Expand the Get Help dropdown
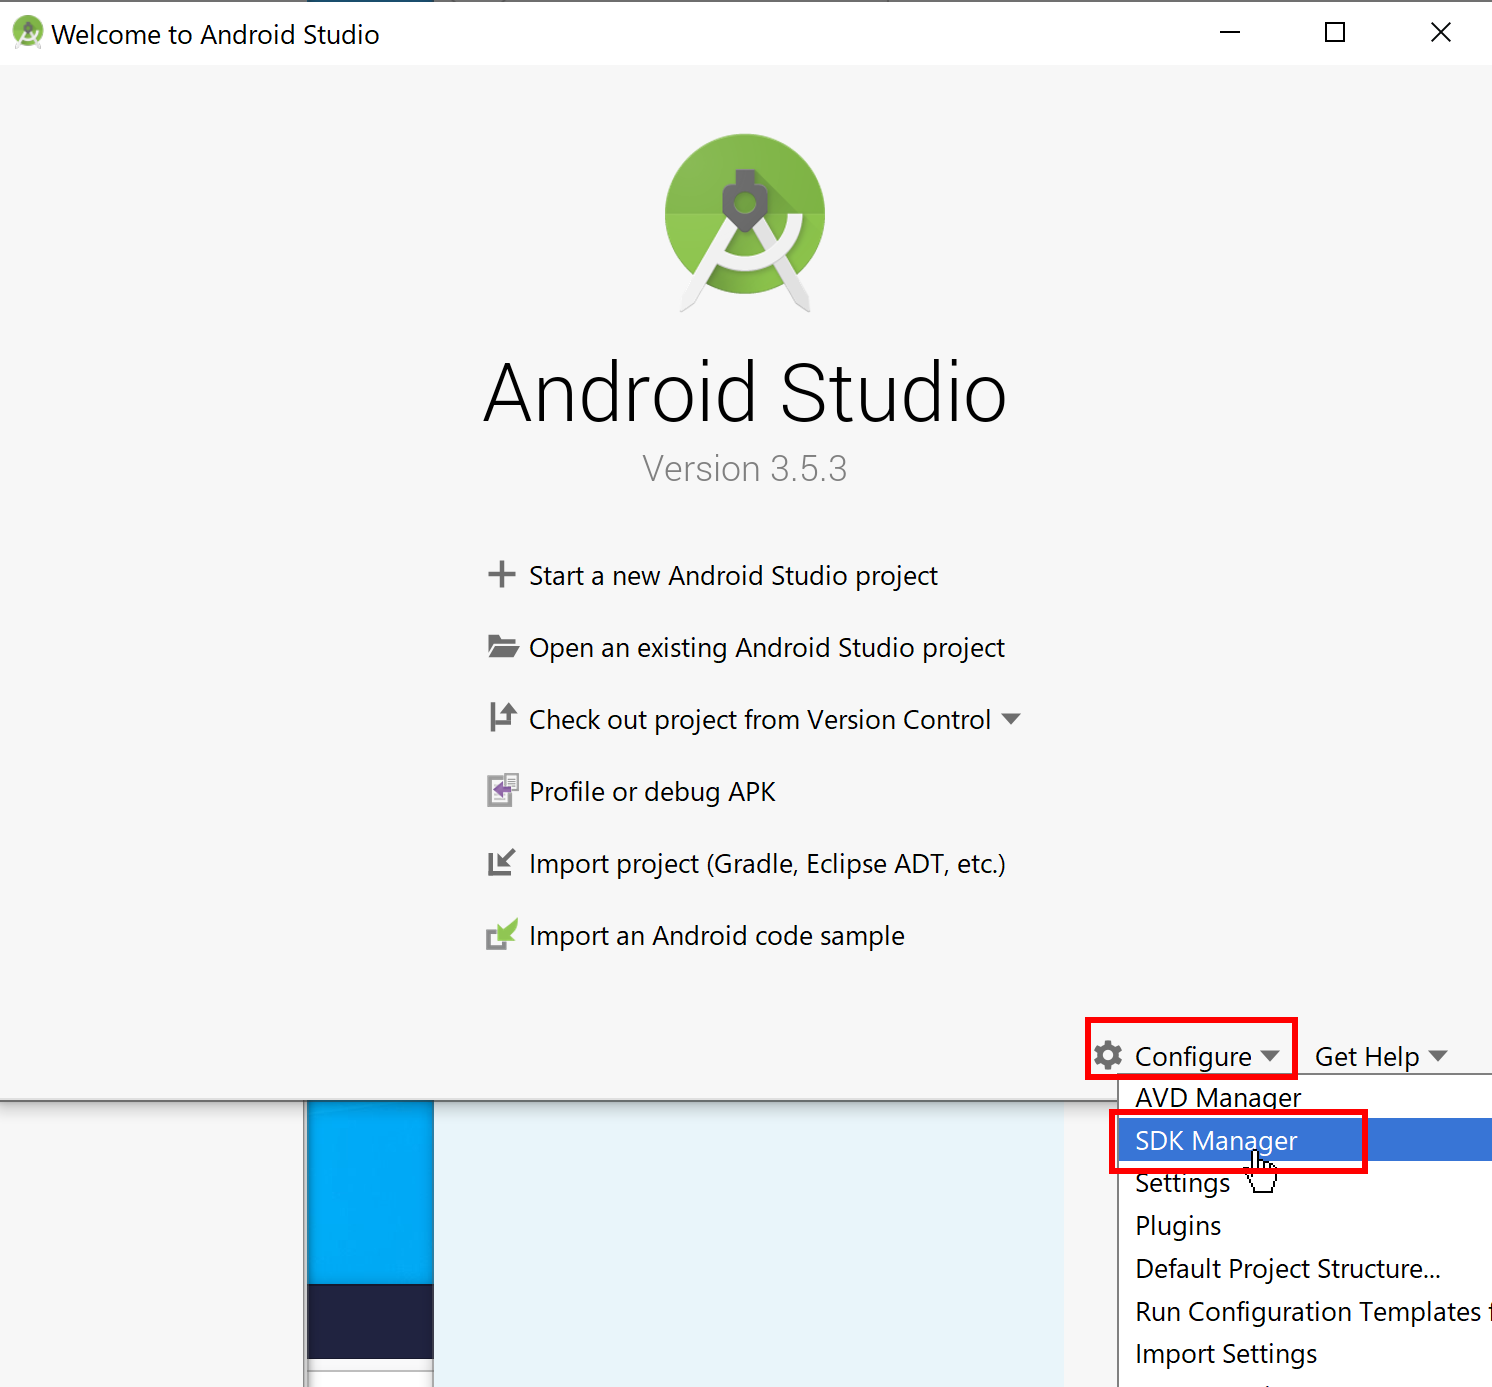 click(x=1380, y=1056)
